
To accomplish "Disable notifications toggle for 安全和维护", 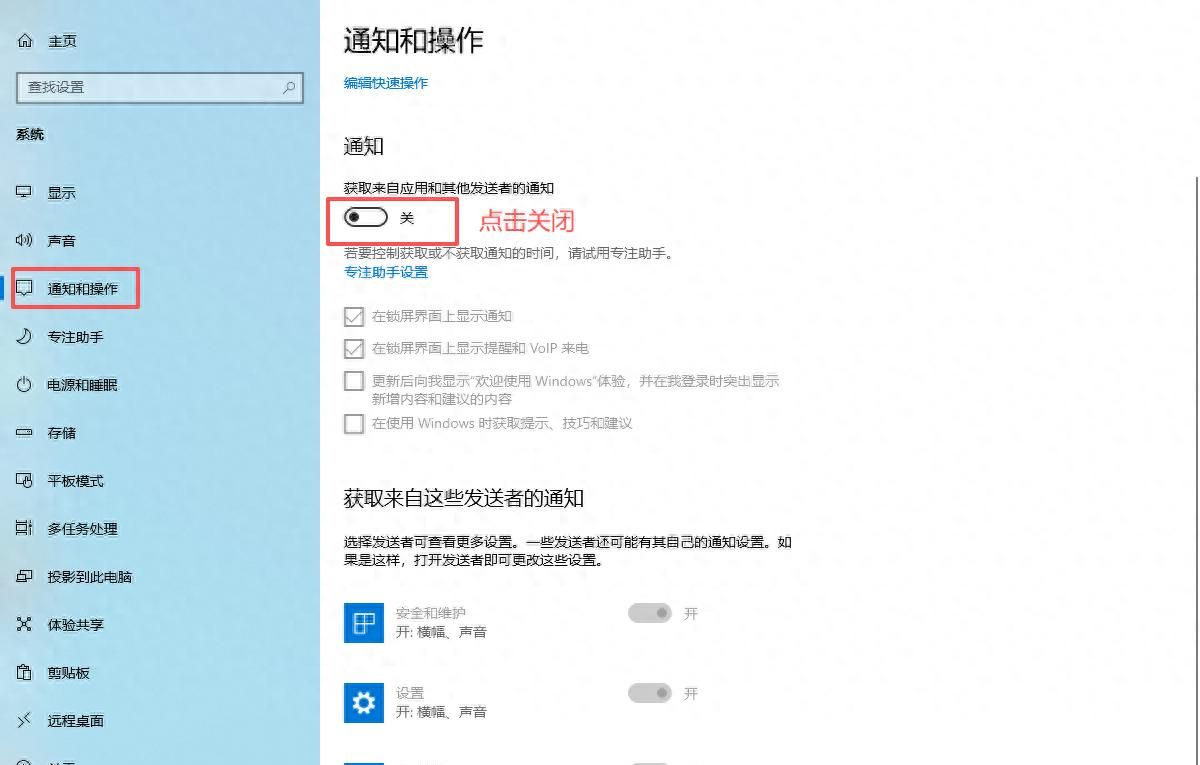I will [x=650, y=613].
